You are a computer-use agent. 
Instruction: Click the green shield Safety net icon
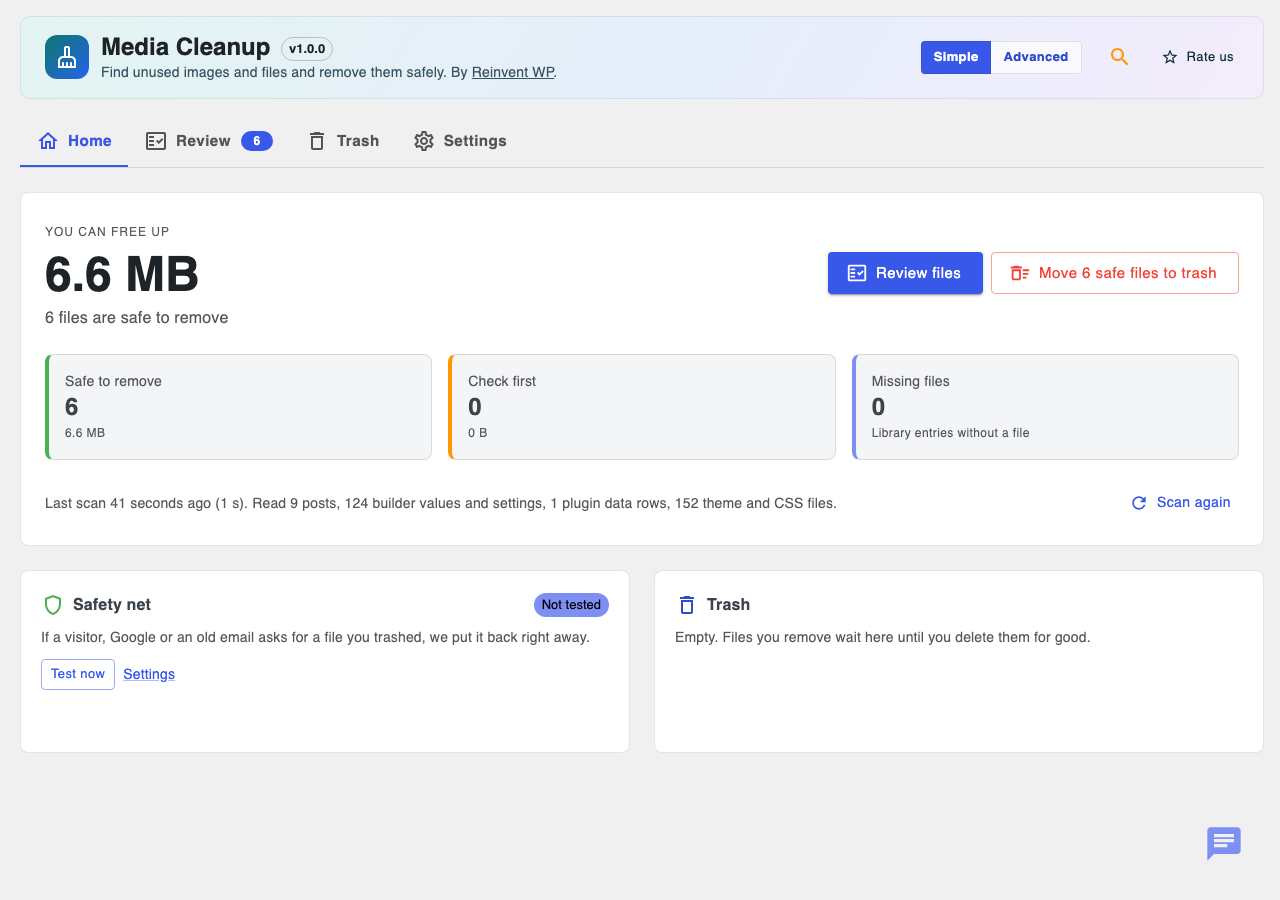point(53,605)
